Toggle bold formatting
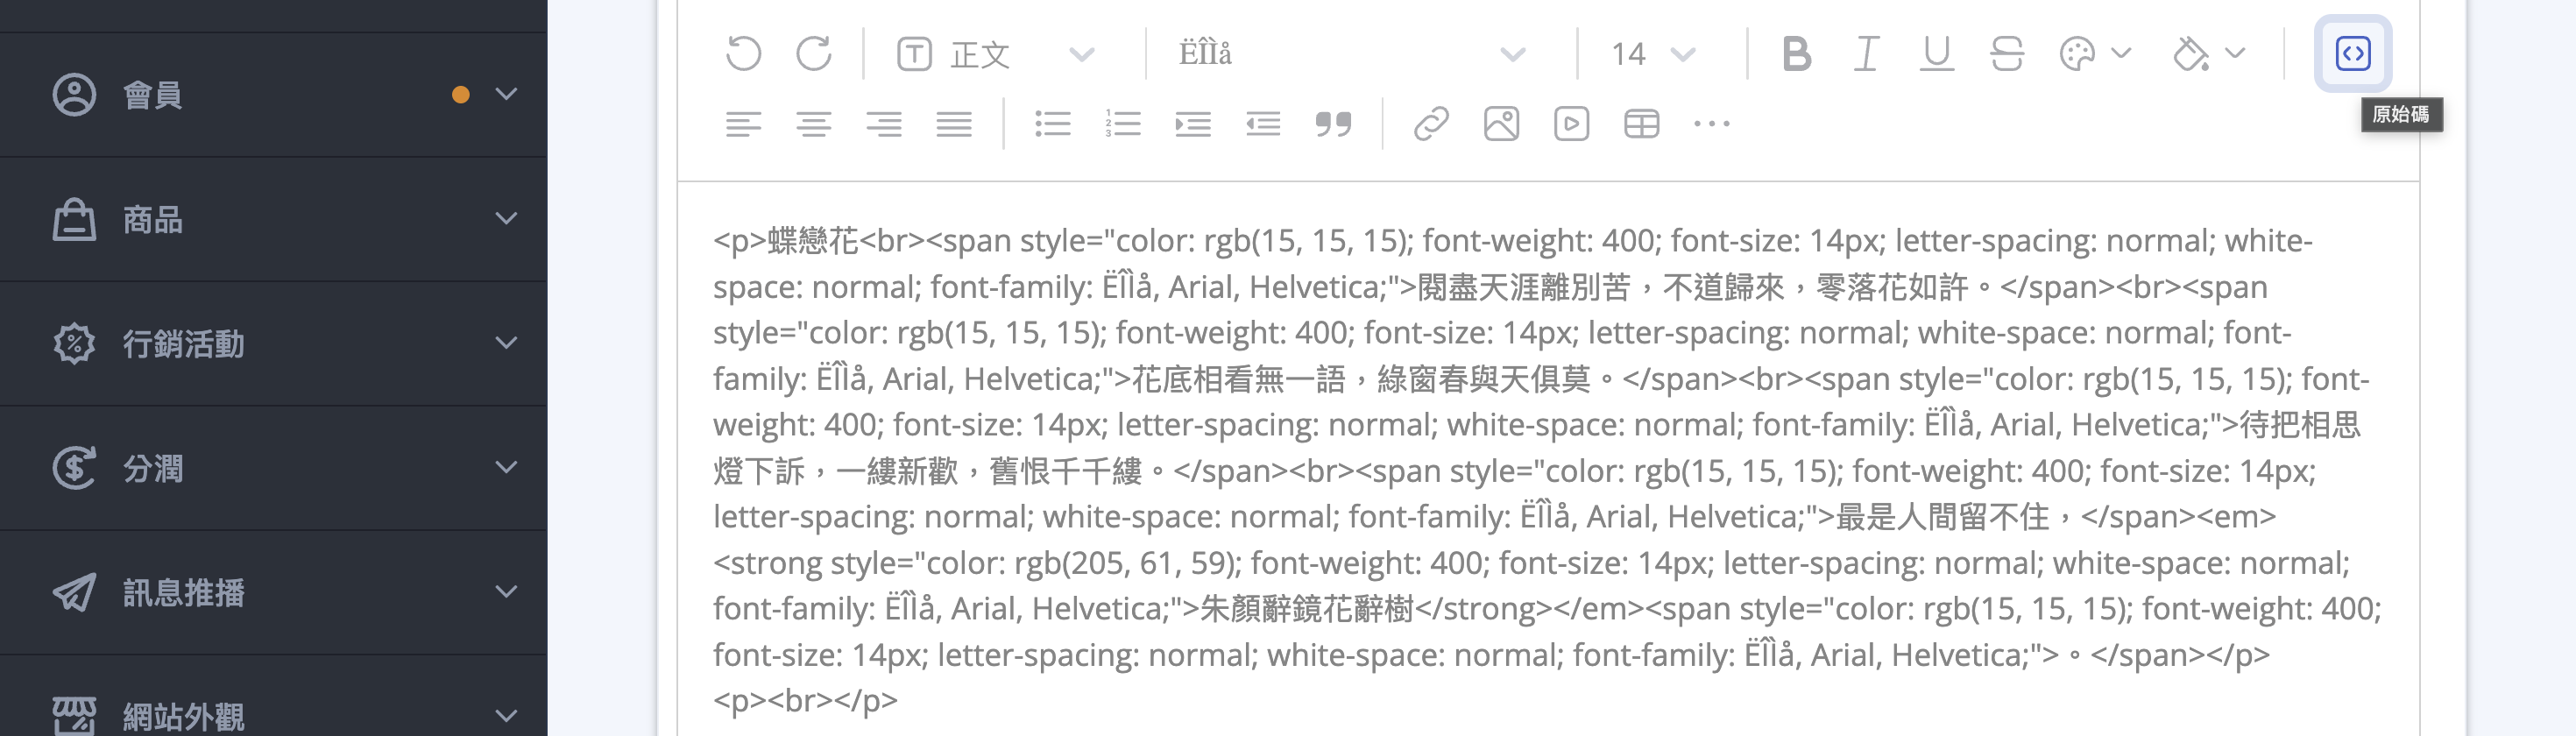The image size is (2576, 736). click(1796, 54)
